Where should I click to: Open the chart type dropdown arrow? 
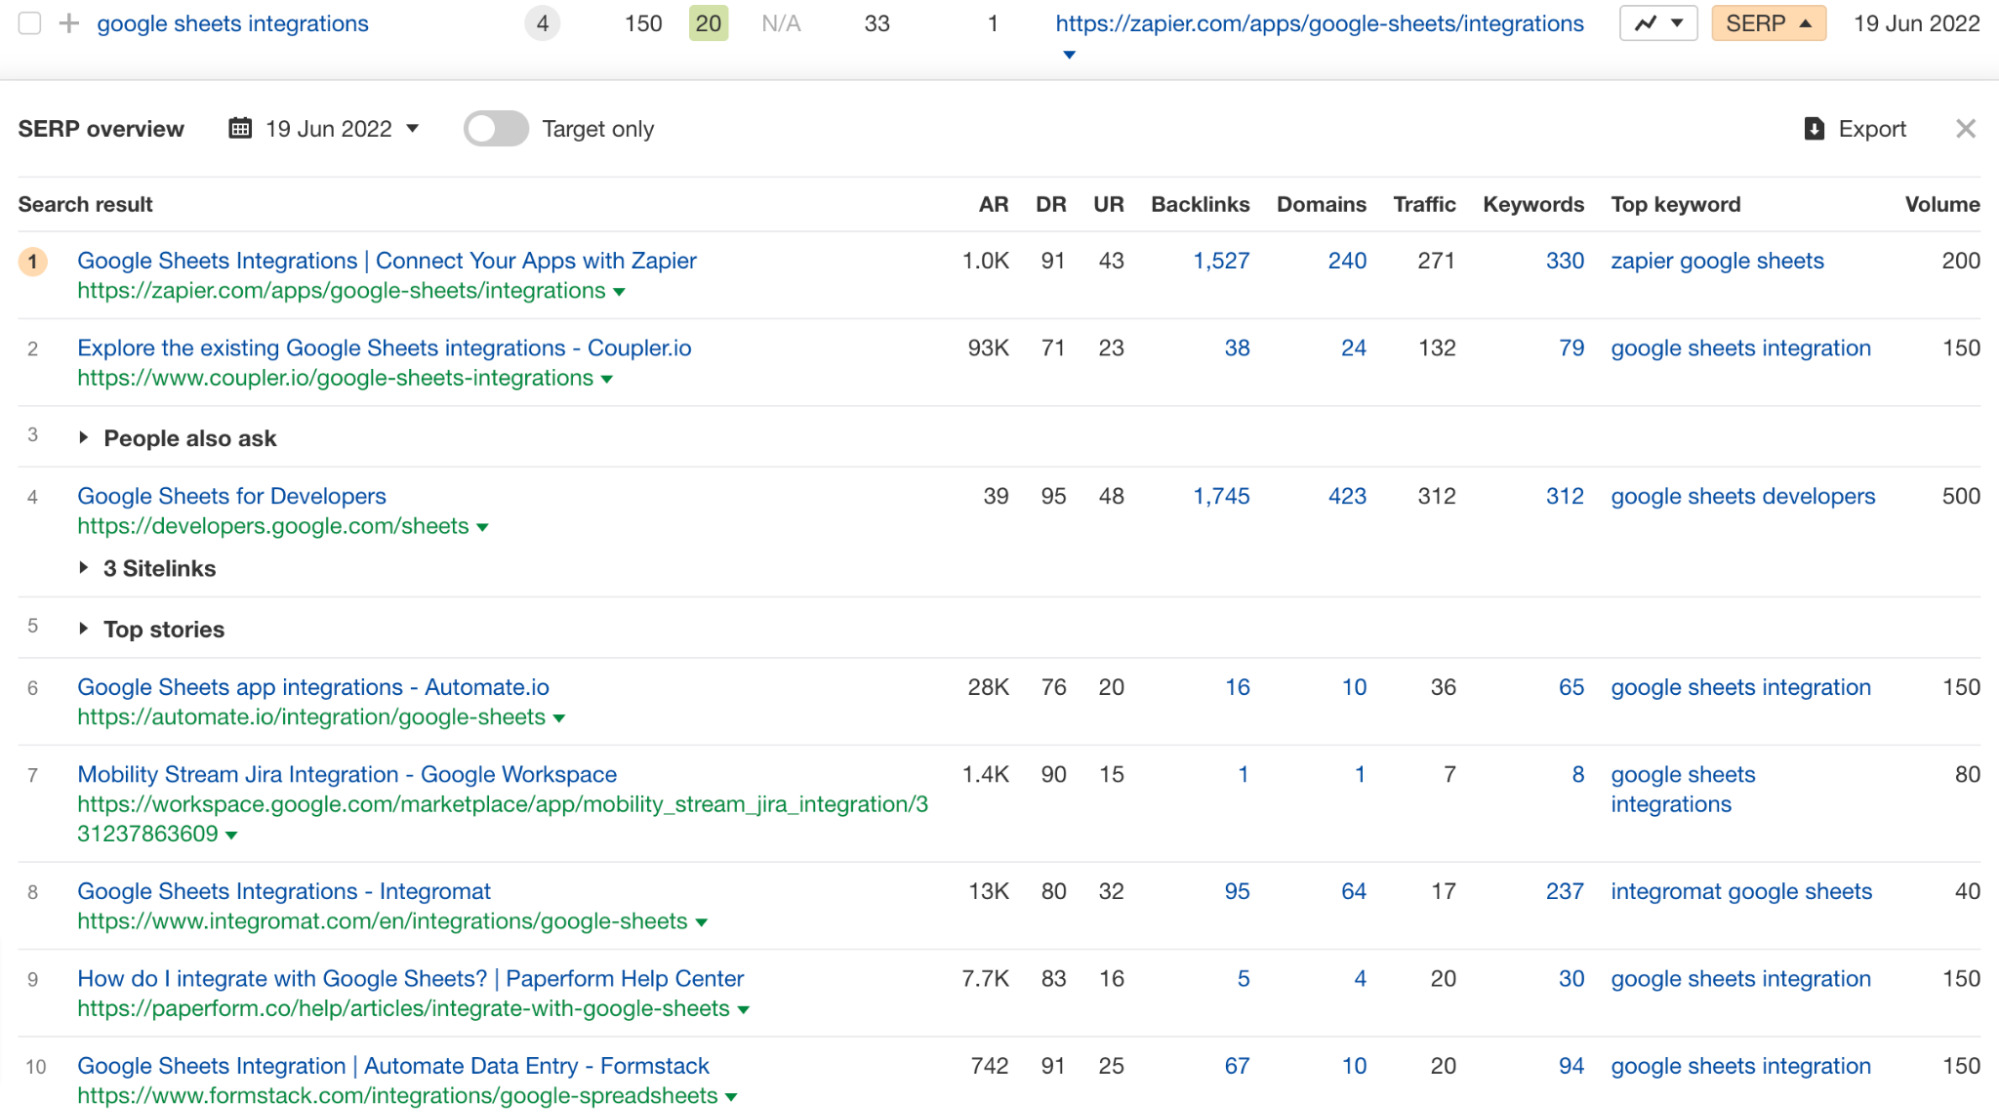1675,23
